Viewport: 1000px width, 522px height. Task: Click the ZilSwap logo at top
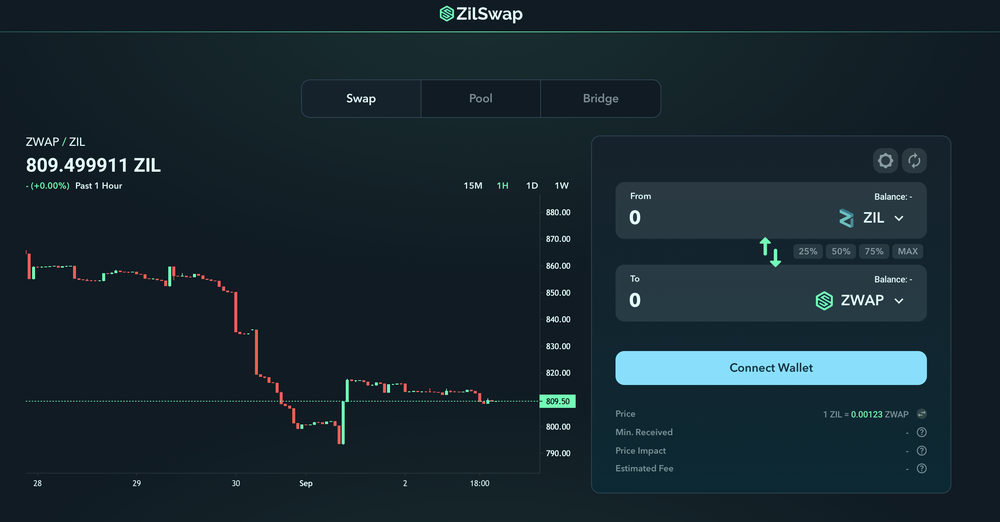point(482,14)
